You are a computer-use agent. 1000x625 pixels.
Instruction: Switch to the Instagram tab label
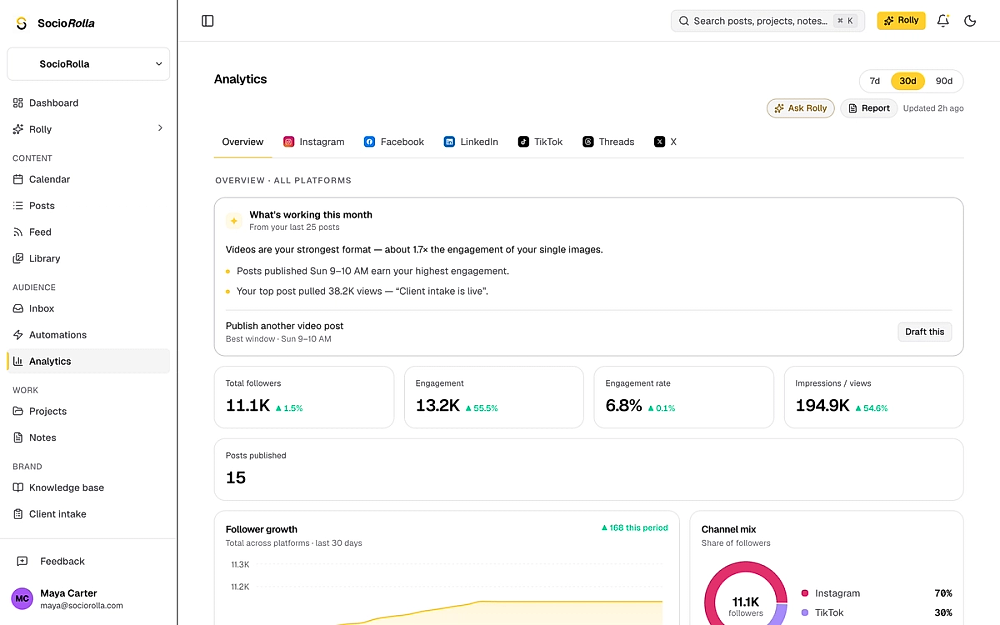click(321, 142)
